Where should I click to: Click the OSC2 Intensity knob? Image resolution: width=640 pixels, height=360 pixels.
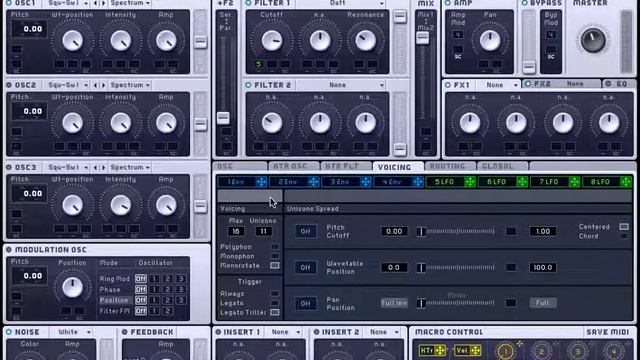pyautogui.click(x=121, y=123)
